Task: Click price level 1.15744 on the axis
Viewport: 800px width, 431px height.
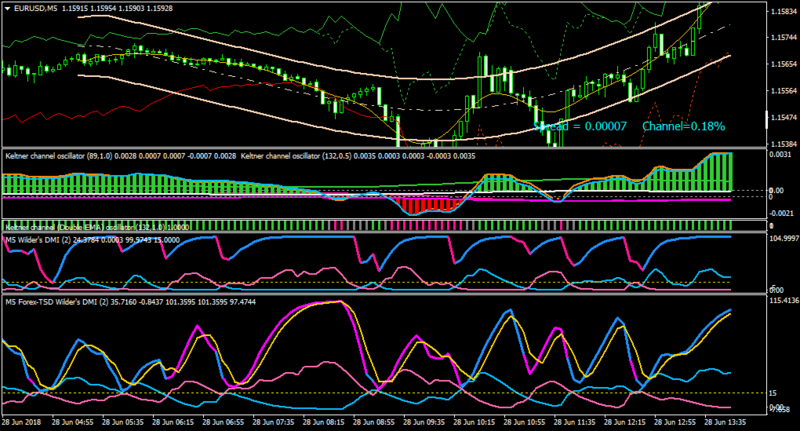Action: point(785,38)
